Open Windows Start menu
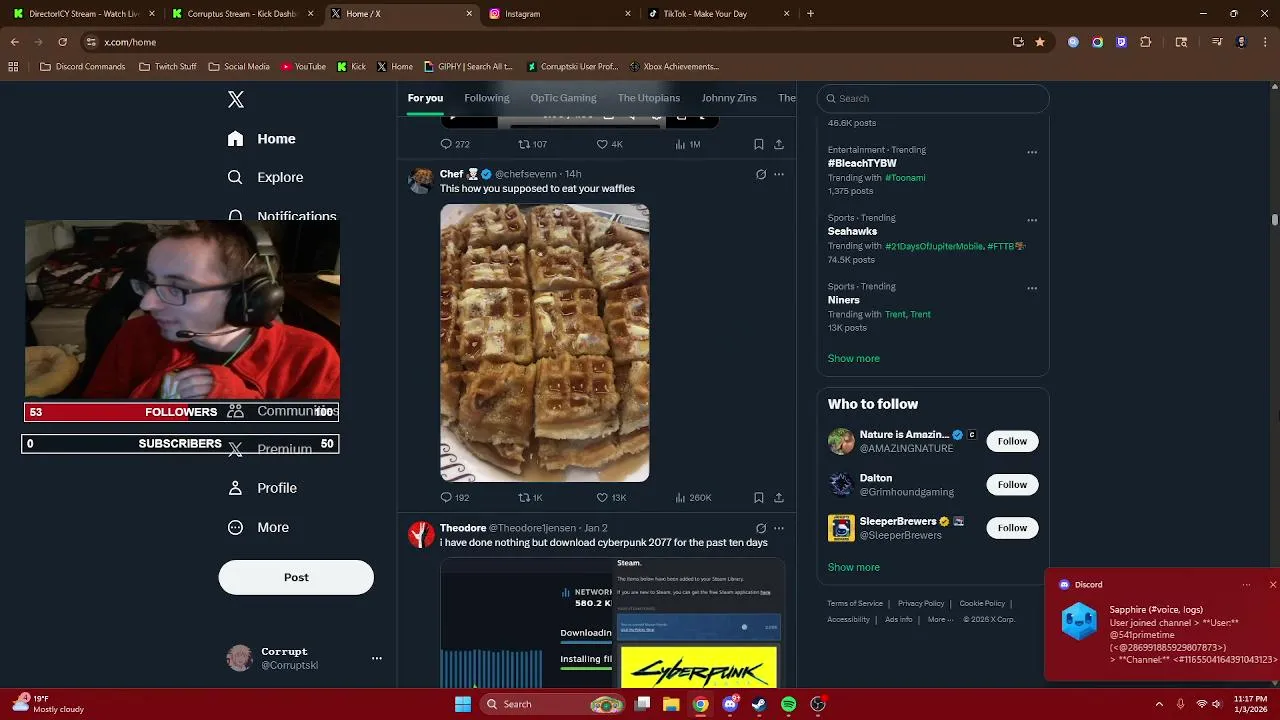The height and width of the screenshot is (720, 1280). tap(463, 704)
